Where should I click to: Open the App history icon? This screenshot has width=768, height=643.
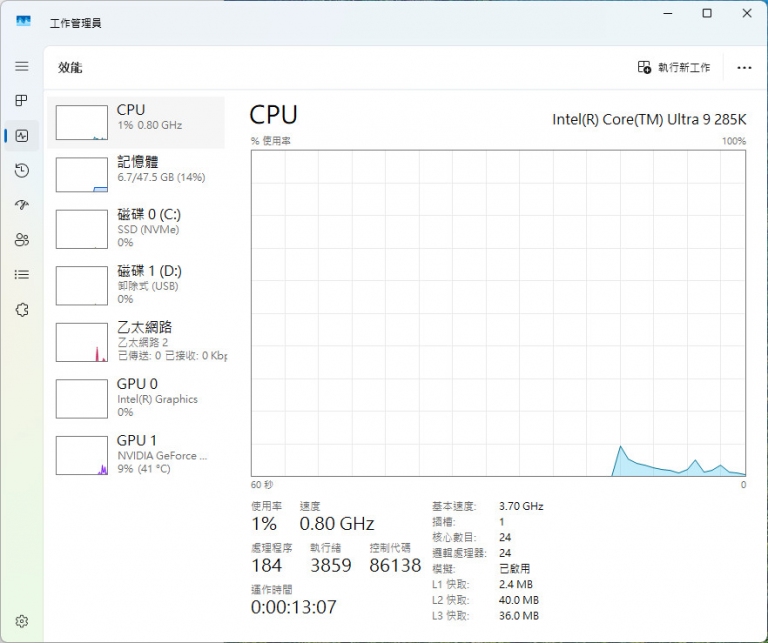pyautogui.click(x=22, y=170)
